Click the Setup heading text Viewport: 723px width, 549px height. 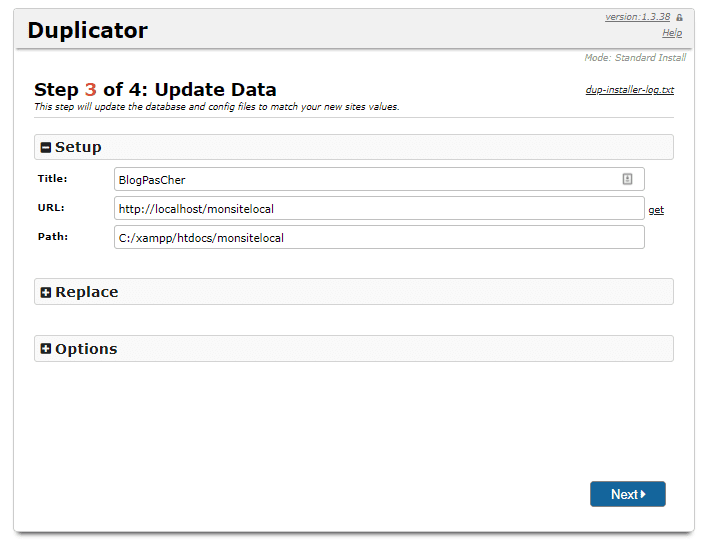pyautogui.click(x=78, y=147)
